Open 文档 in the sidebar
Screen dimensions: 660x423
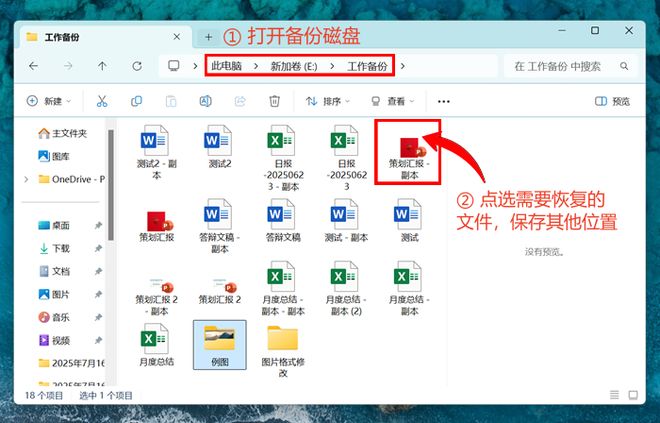coord(54,271)
